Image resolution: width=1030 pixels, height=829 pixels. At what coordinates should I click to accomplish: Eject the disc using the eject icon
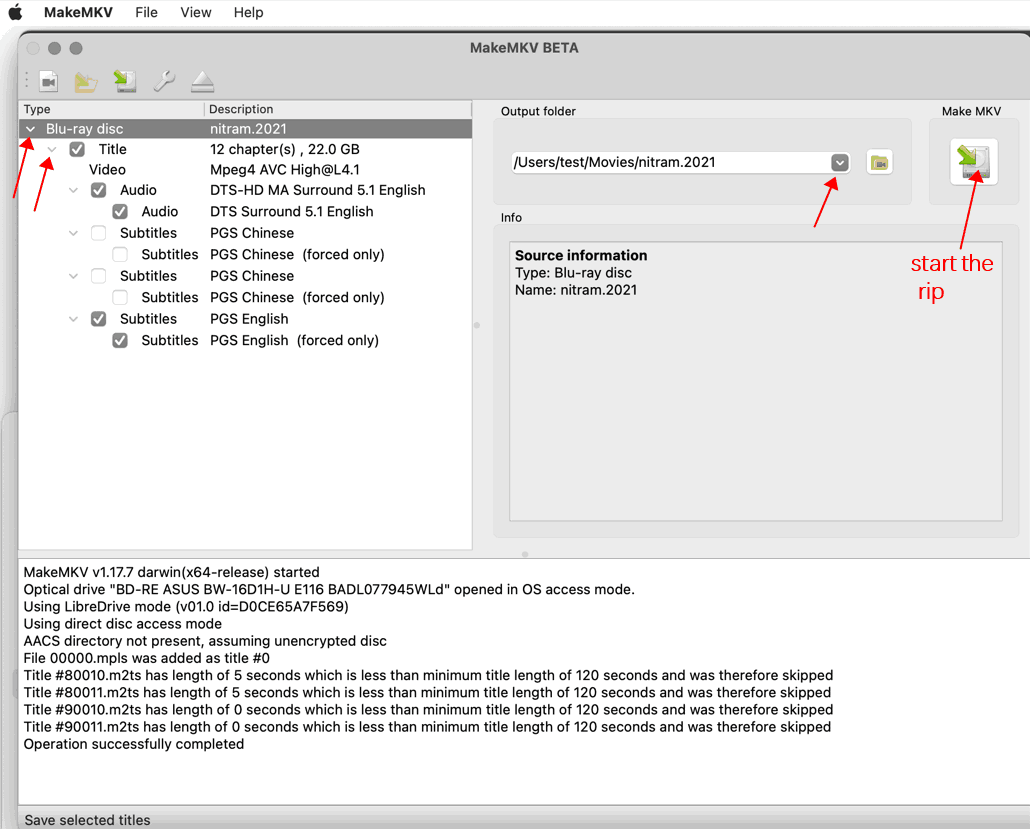pos(203,81)
